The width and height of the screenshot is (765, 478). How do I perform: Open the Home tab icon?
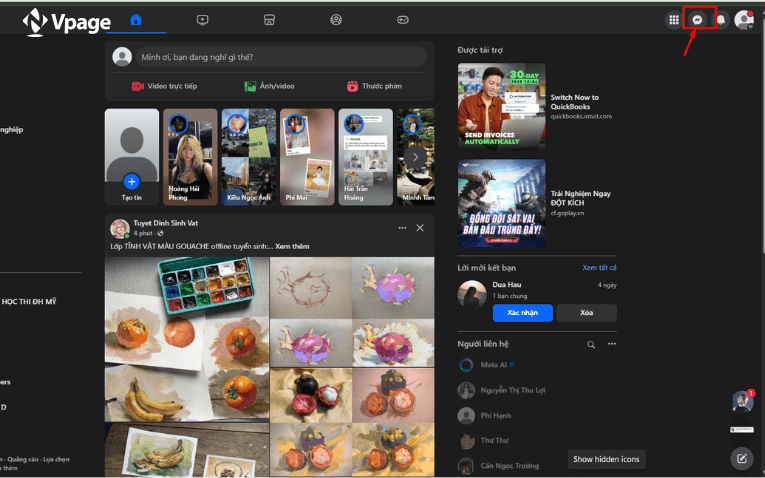[x=136, y=20]
